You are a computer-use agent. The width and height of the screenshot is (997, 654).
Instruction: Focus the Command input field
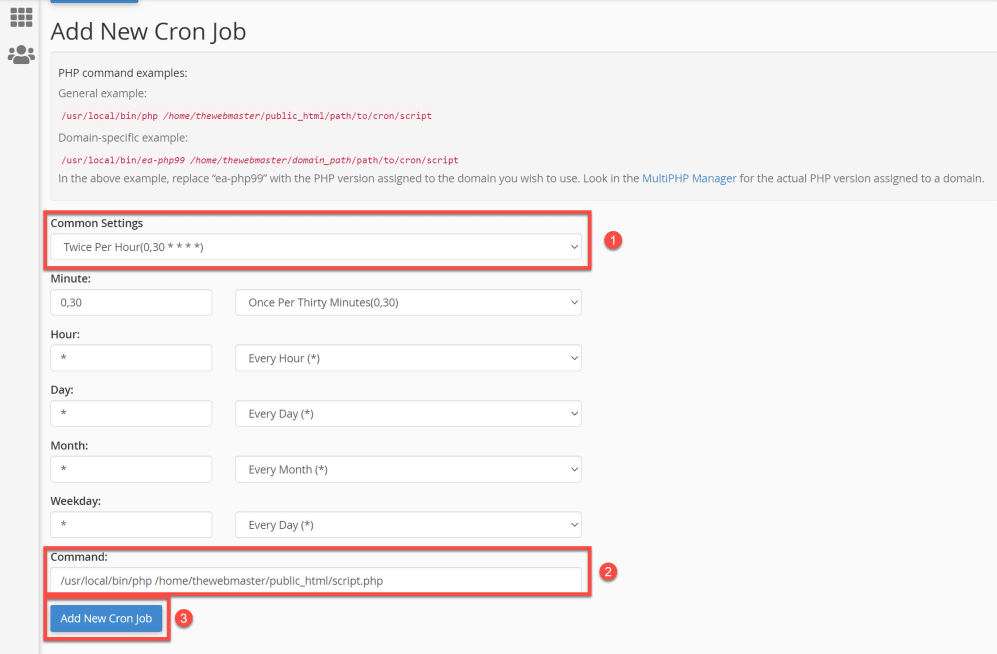[x=317, y=580]
